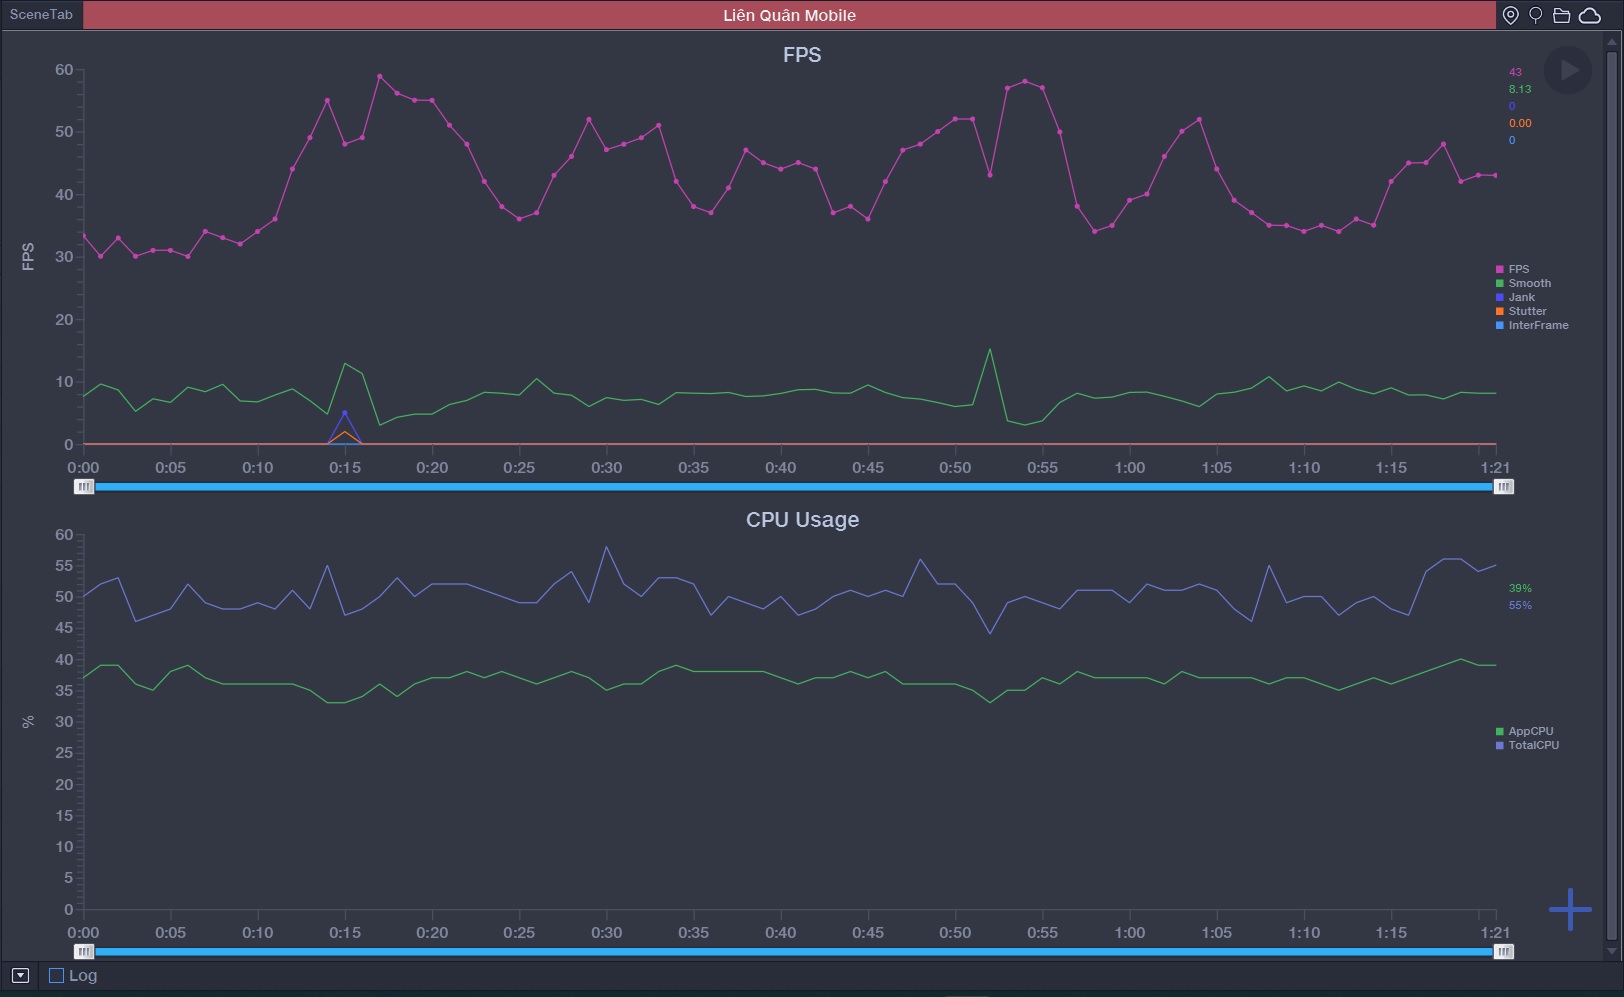1624x997 pixels.
Task: Select the SceneTab tab
Action: point(41,15)
